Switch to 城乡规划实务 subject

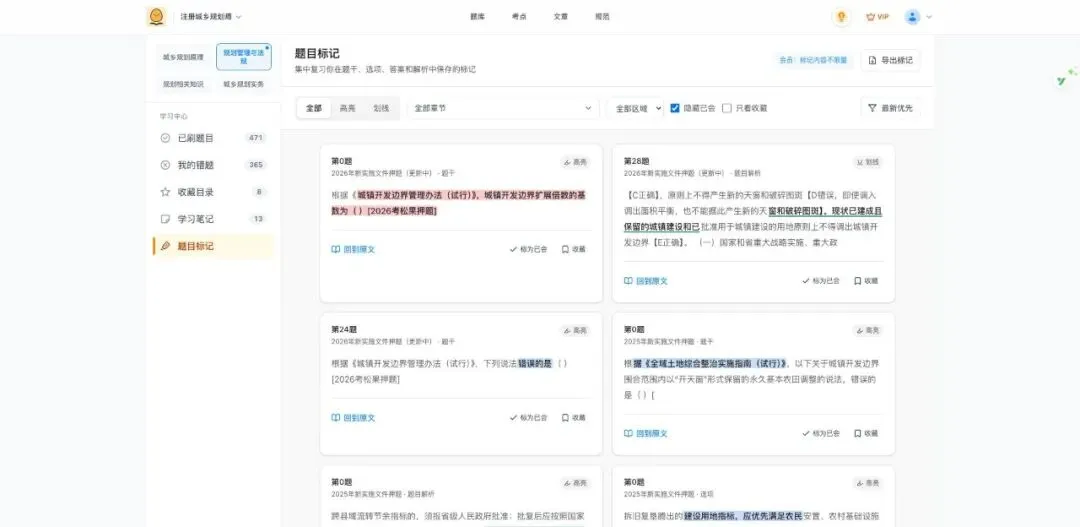243,84
